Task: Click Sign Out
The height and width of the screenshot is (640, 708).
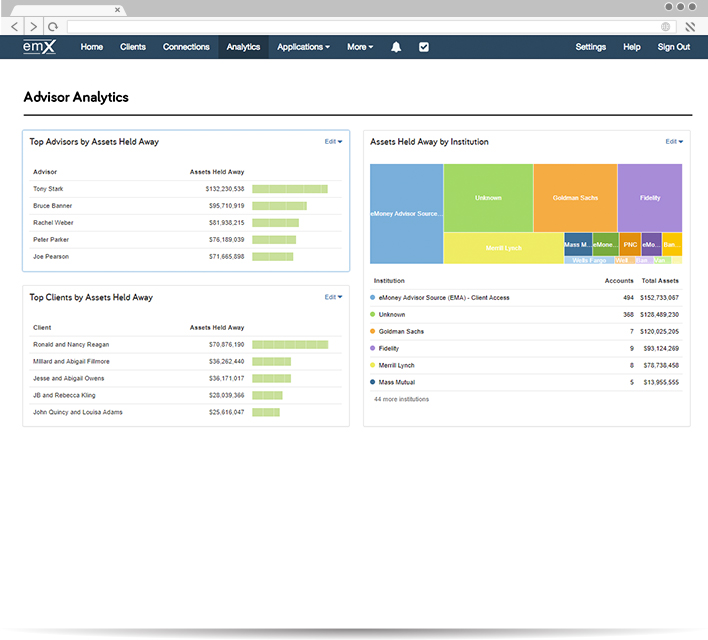Action: coord(674,47)
